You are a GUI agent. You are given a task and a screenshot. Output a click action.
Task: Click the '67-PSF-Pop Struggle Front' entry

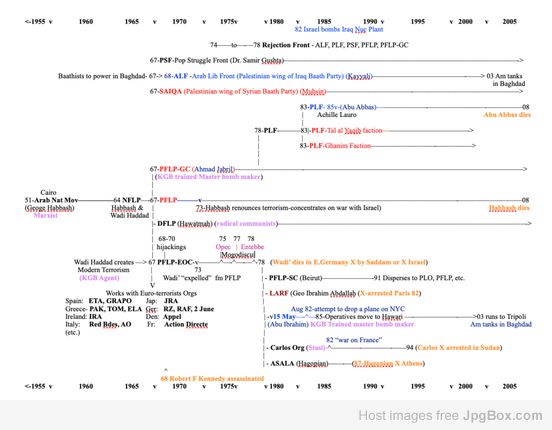[x=189, y=61]
